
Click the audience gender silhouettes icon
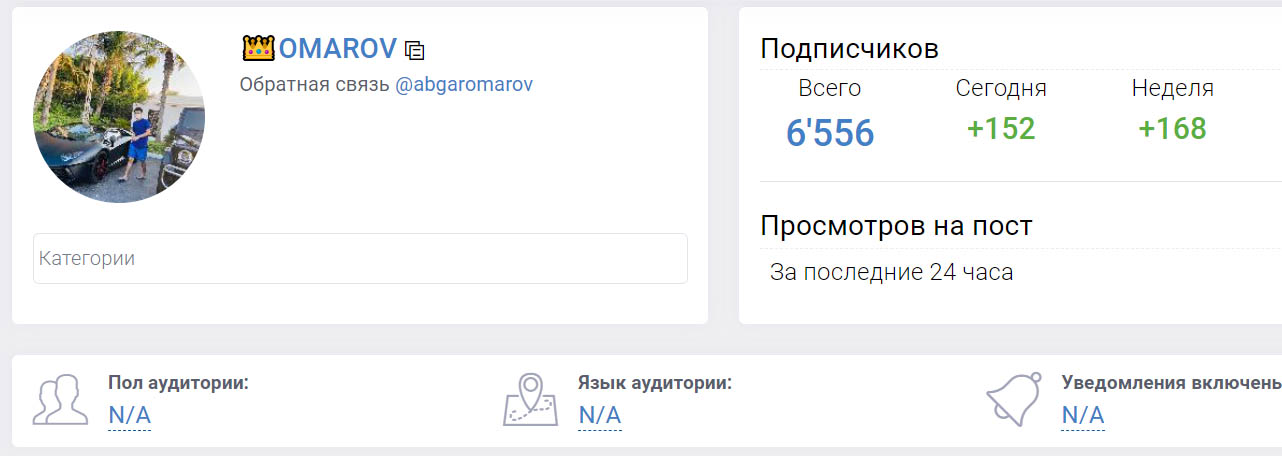coord(61,401)
